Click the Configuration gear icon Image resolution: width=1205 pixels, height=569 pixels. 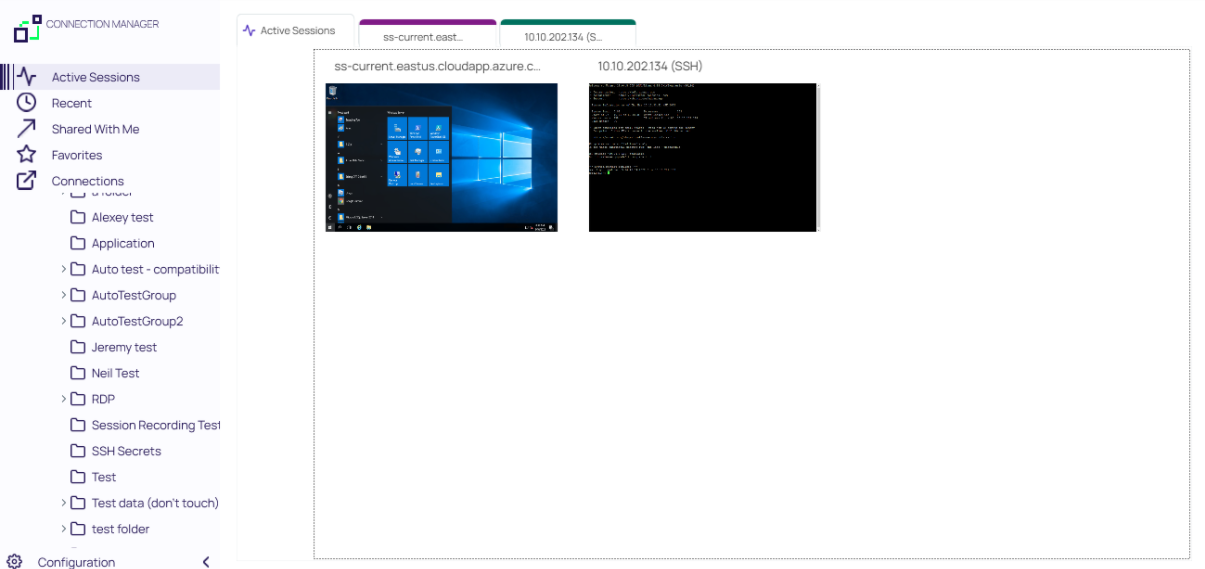pyautogui.click(x=15, y=562)
